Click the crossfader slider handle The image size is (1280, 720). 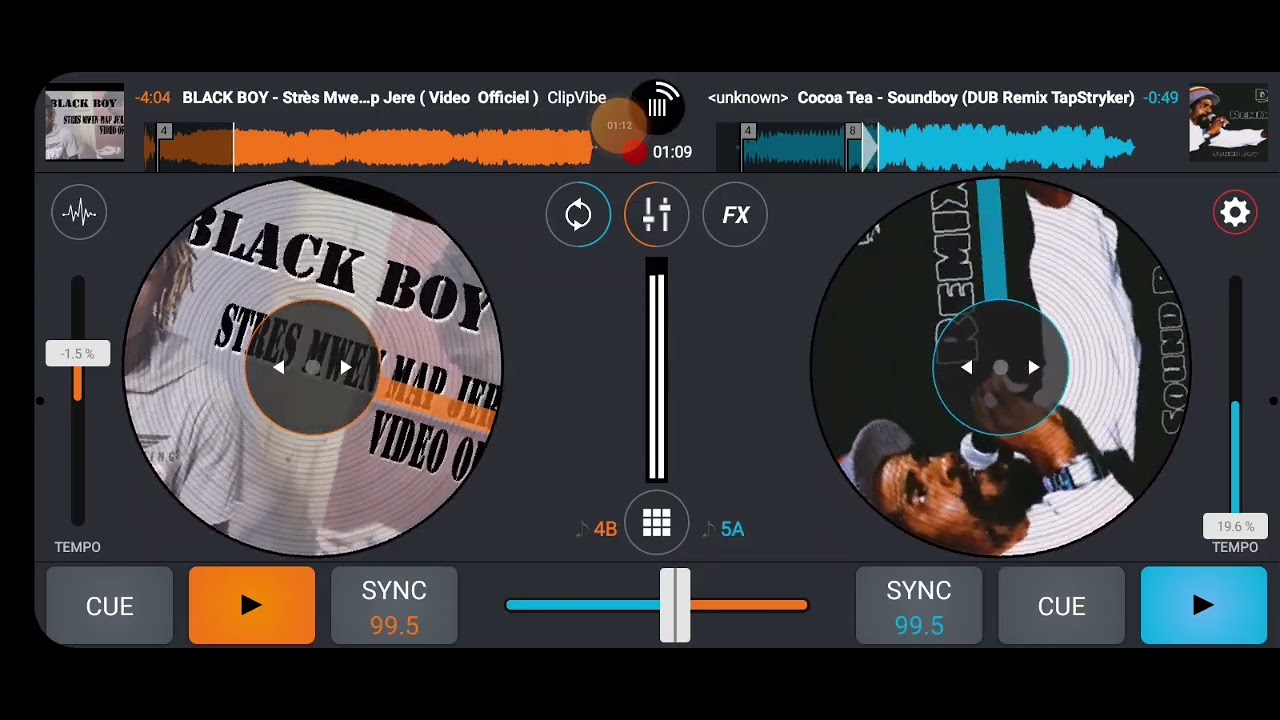(x=675, y=605)
